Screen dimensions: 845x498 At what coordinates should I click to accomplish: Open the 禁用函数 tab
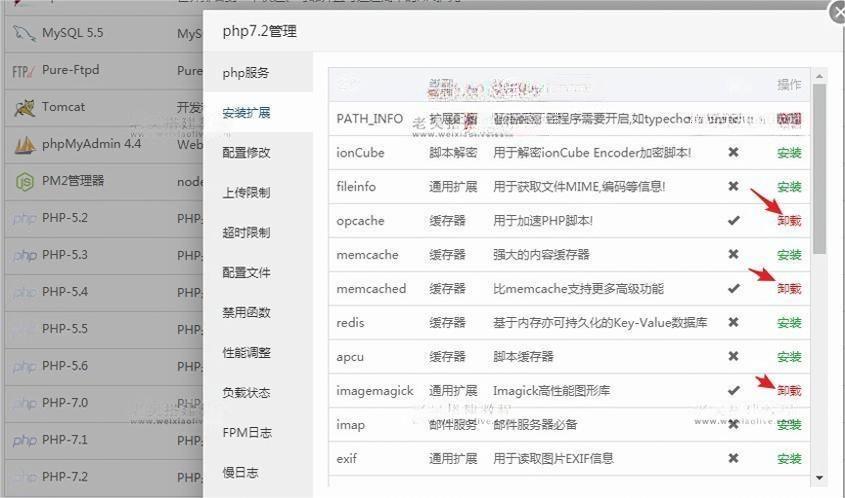pos(258,313)
